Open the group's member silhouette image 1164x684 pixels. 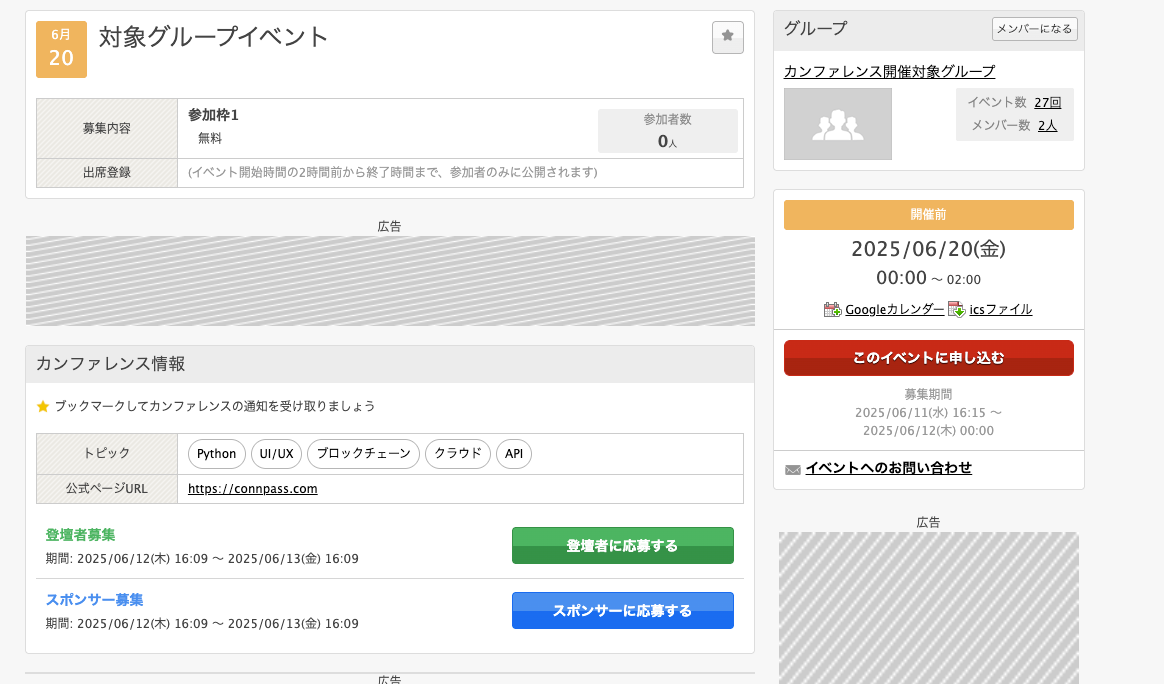837,124
